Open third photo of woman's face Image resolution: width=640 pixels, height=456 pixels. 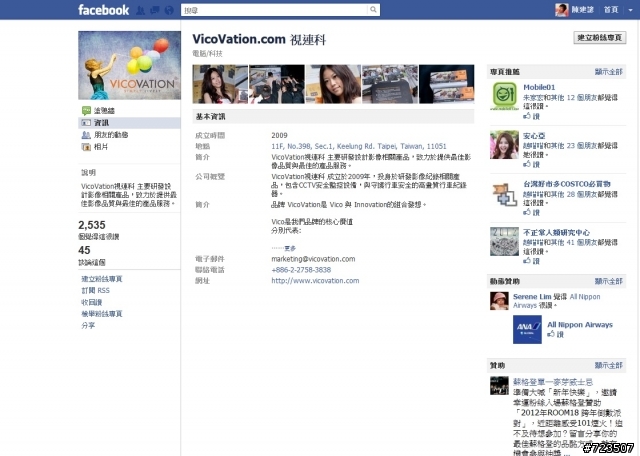click(333, 84)
